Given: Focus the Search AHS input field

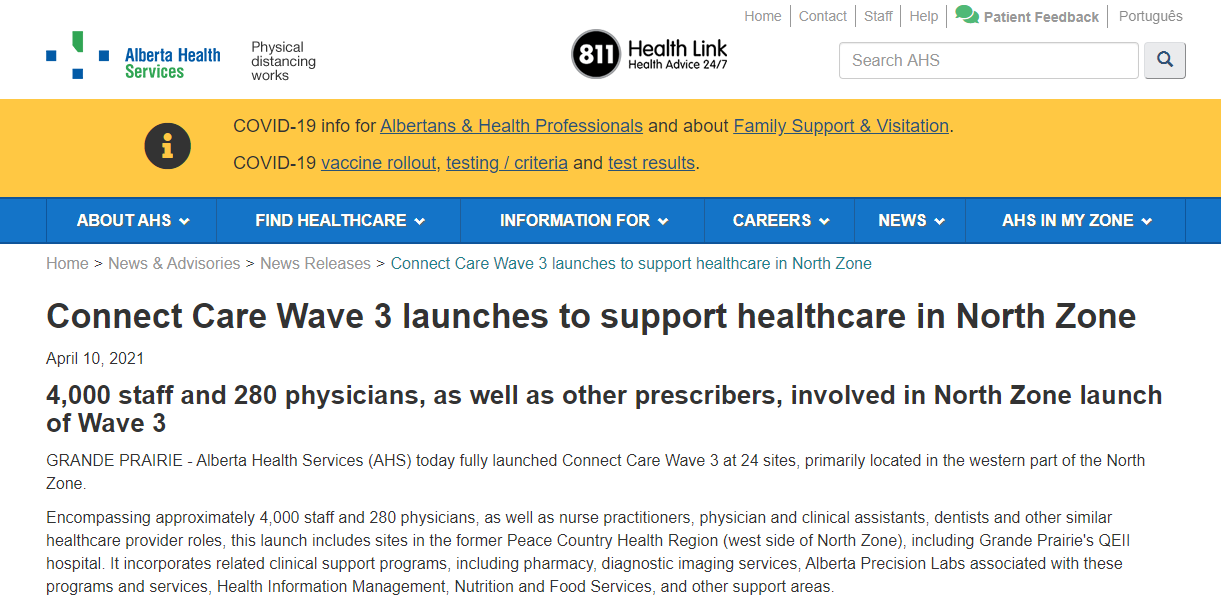Looking at the screenshot, I should point(988,60).
